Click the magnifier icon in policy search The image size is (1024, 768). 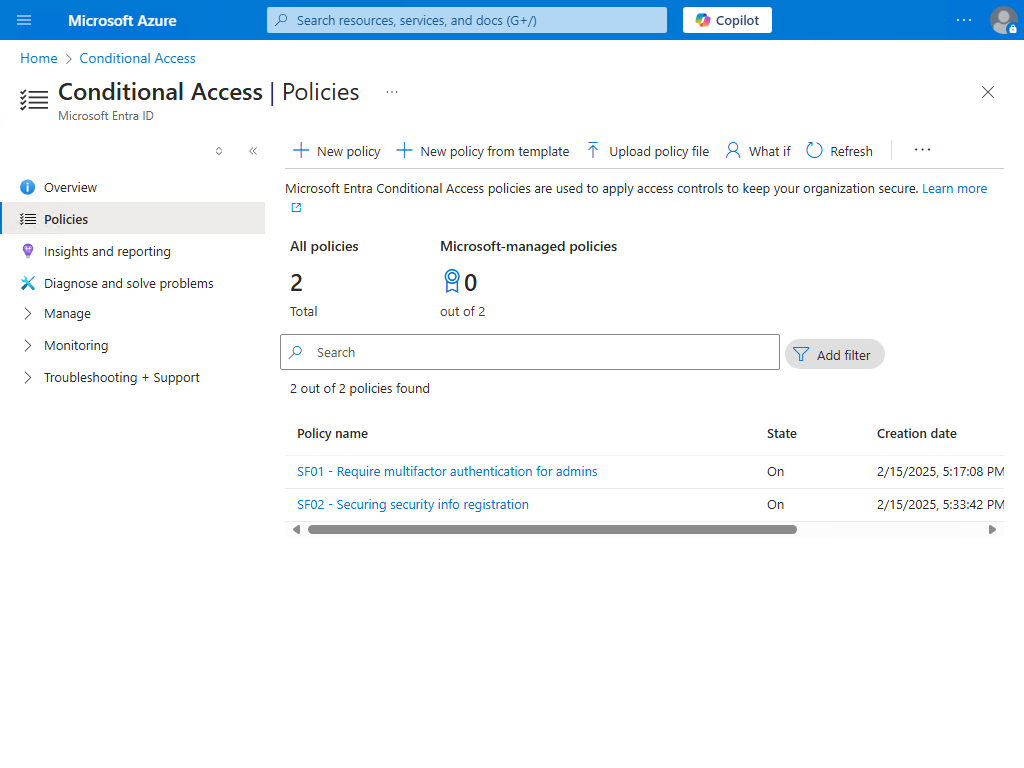coord(296,352)
